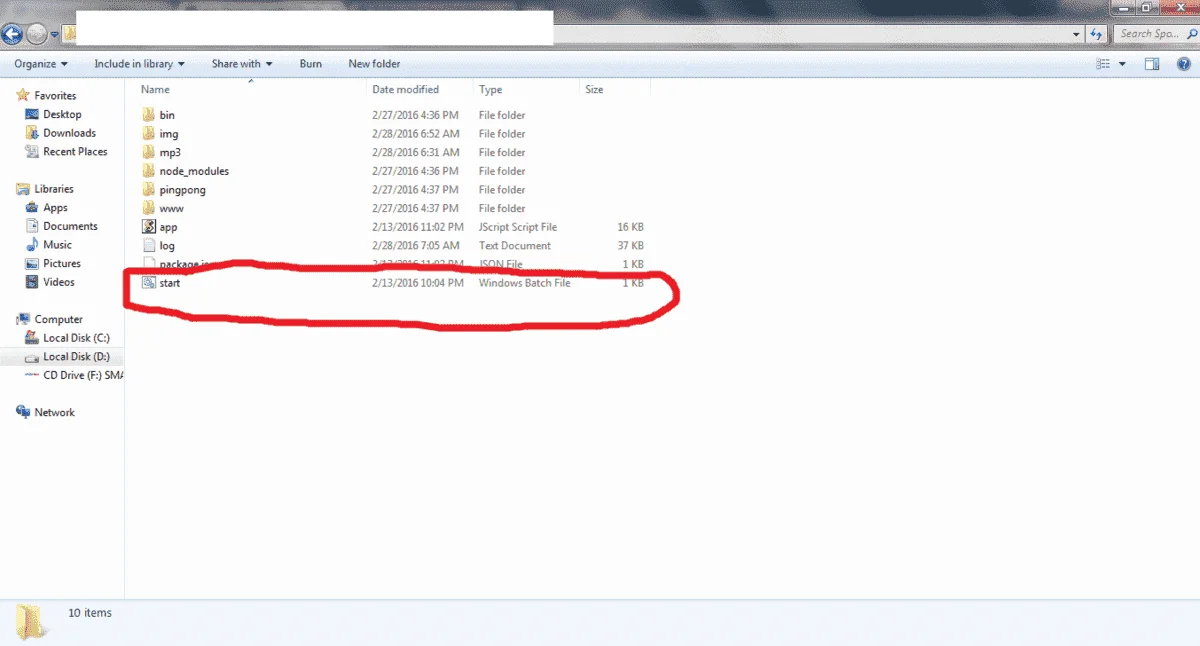
Task: Select the log text document
Action: 167,246
